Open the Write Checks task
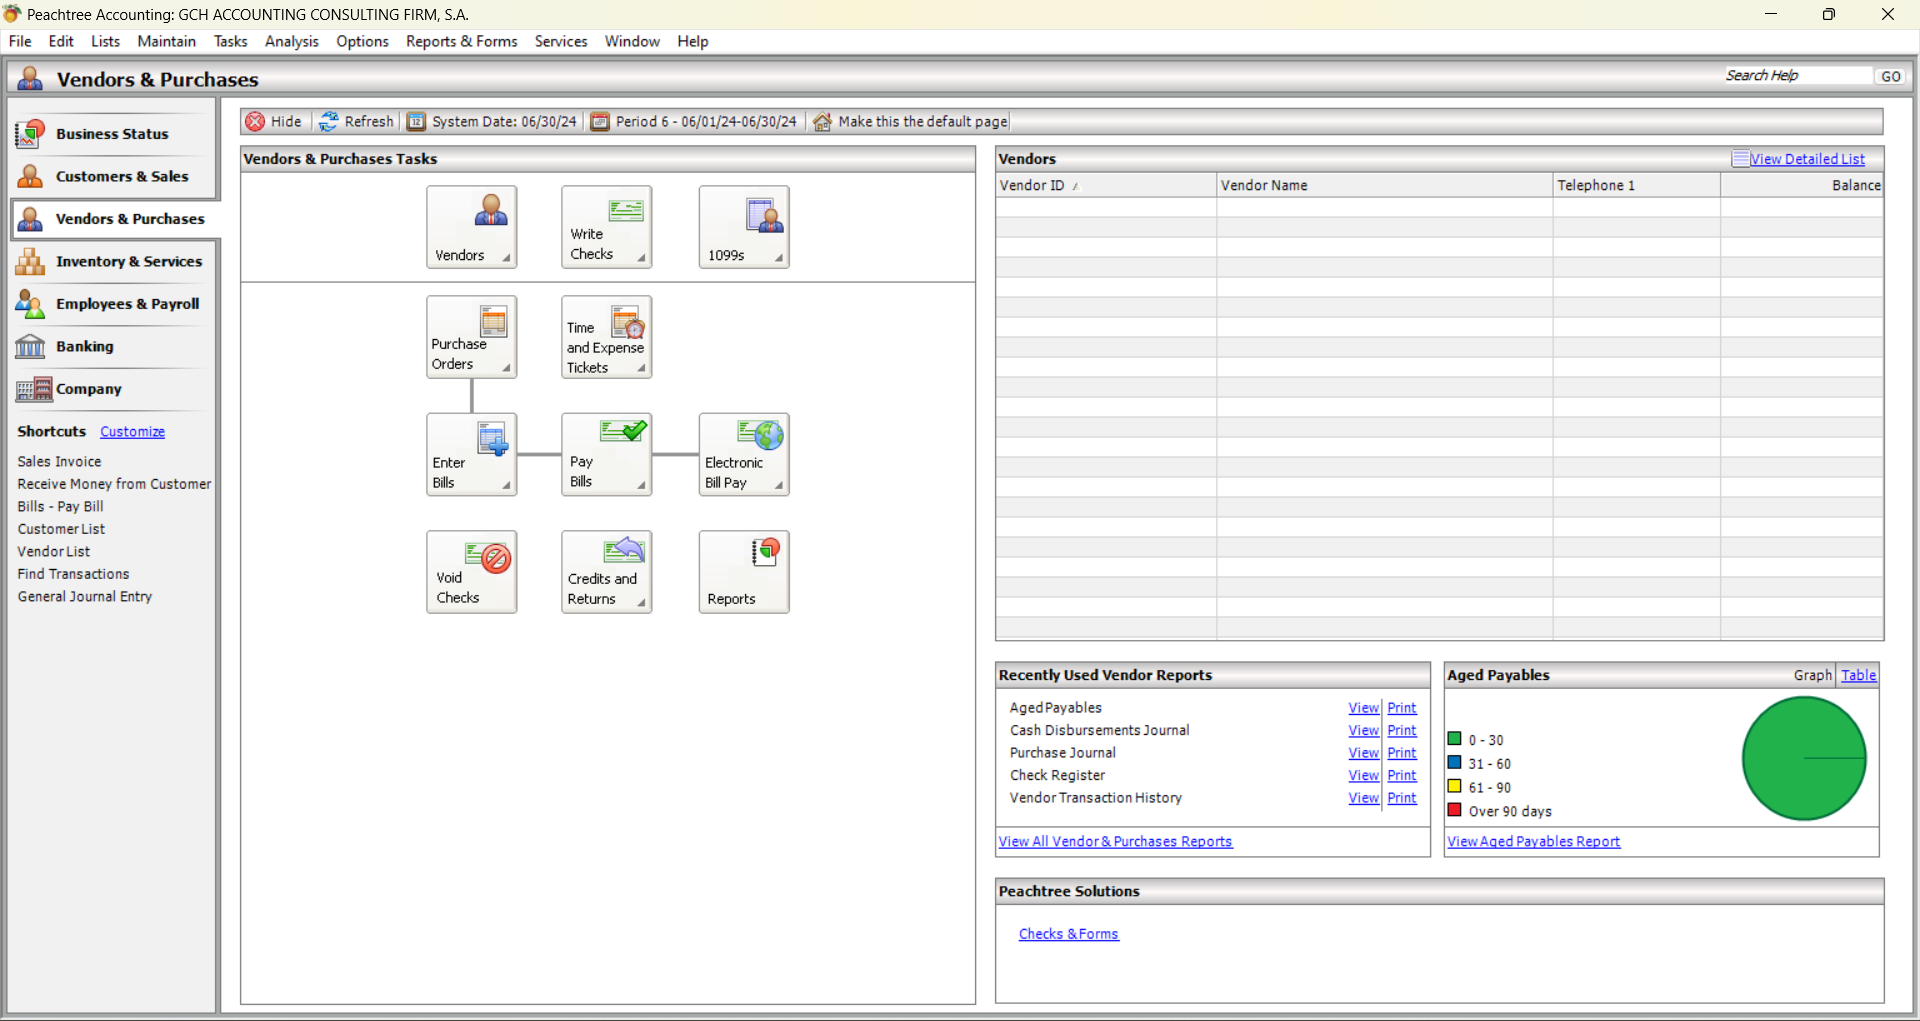This screenshot has width=1920, height=1021. click(x=606, y=227)
